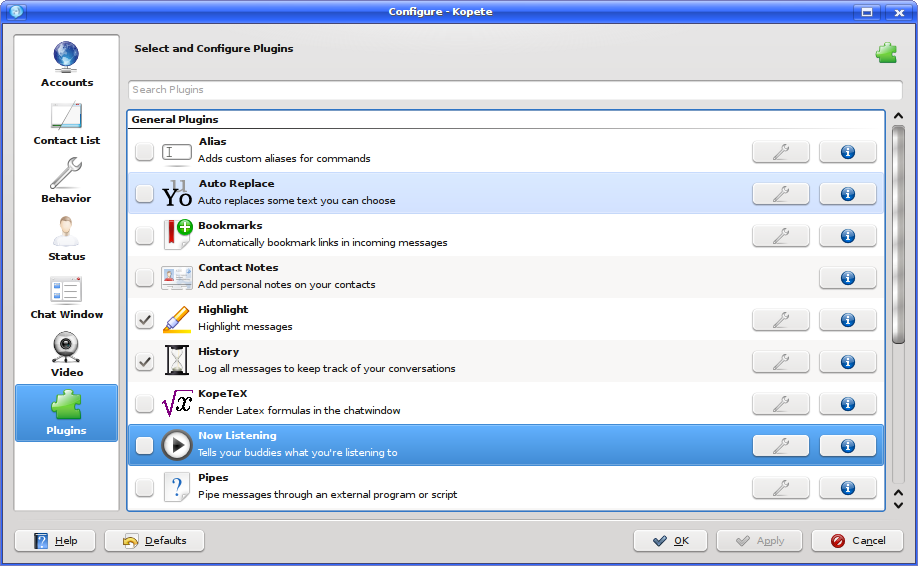Image resolution: width=918 pixels, height=566 pixels.
Task: Maximize the Configure - Kopete window
Action: pyautogui.click(x=866, y=12)
